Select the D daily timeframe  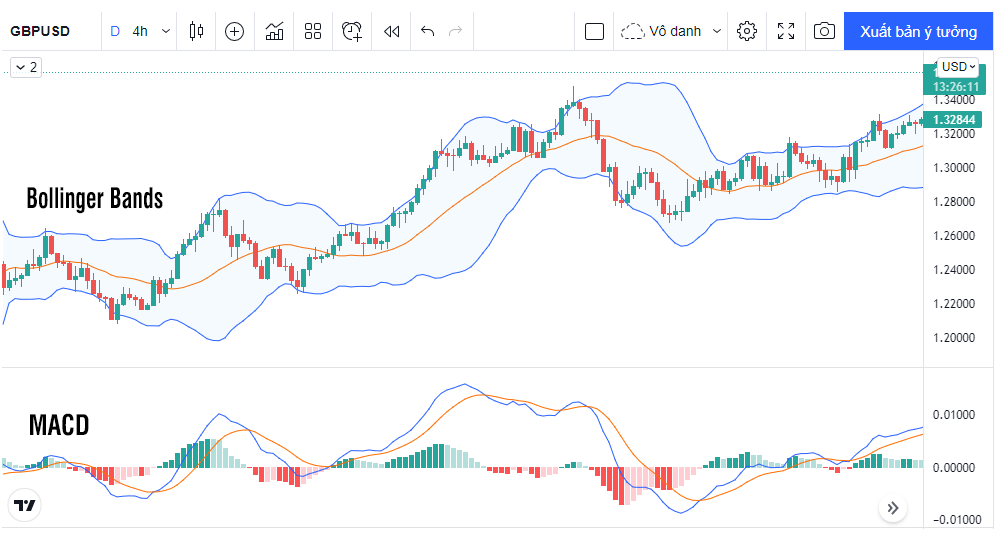(115, 31)
